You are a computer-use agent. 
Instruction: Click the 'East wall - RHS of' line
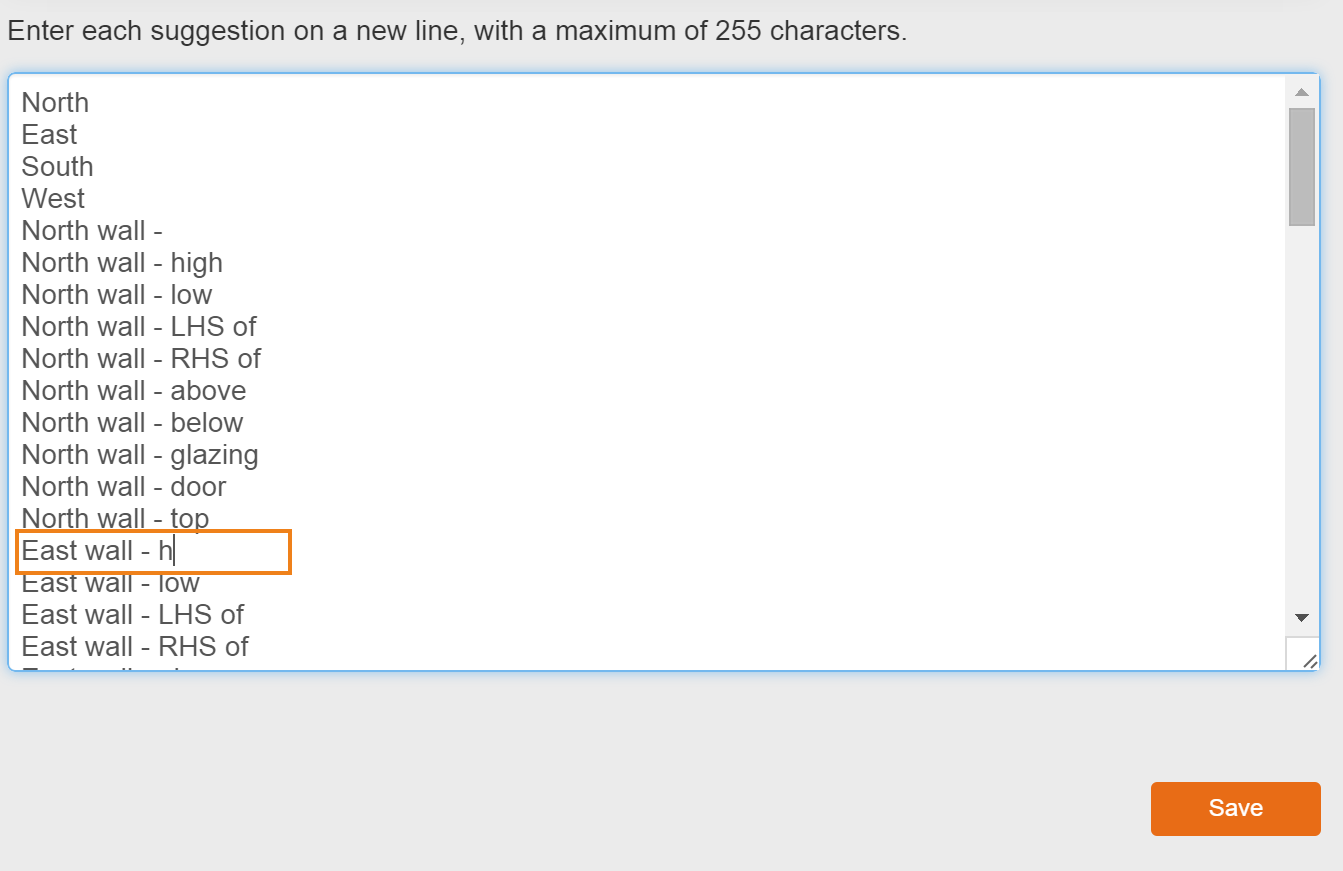[x=135, y=647]
